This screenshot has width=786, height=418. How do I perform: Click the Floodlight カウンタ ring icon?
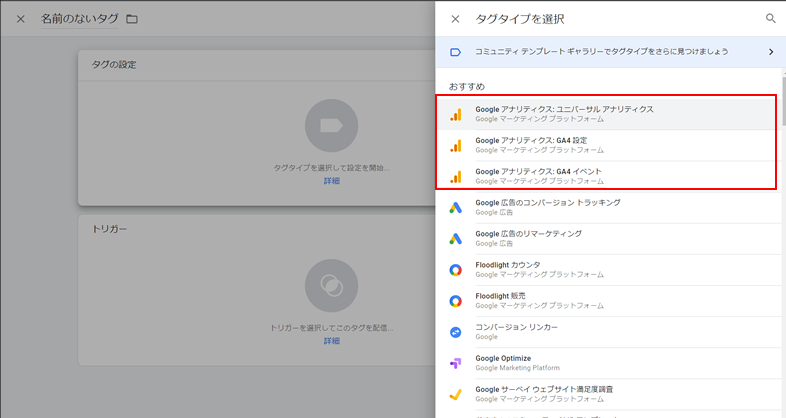[456, 270]
